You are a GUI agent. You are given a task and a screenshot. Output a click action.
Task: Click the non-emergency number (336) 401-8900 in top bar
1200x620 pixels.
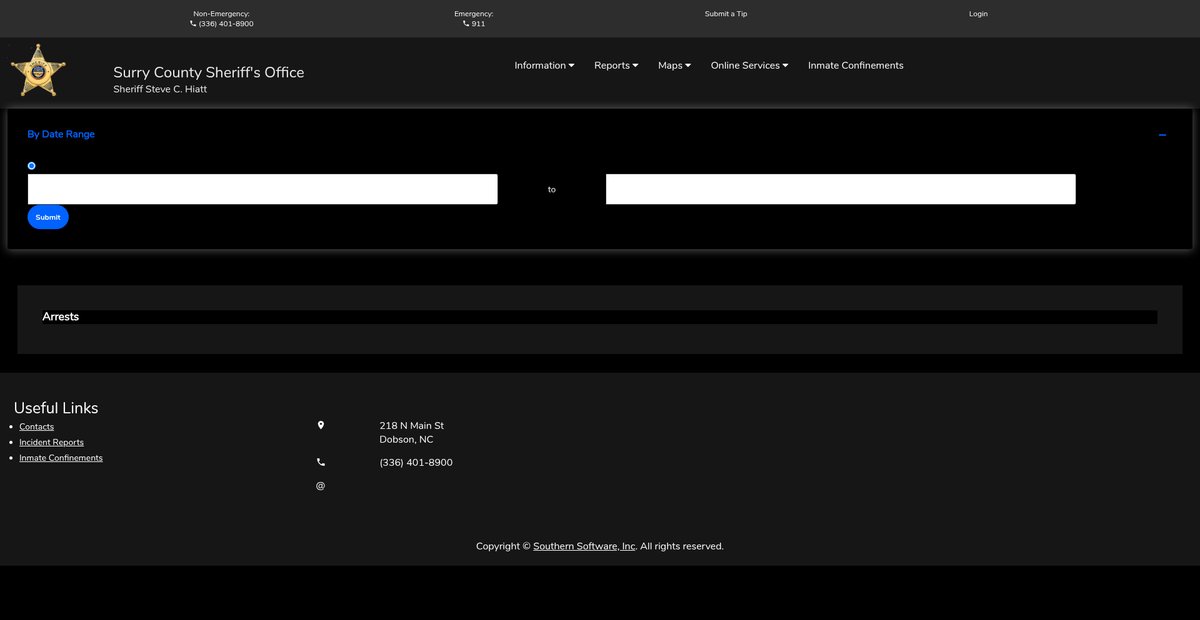(x=226, y=24)
